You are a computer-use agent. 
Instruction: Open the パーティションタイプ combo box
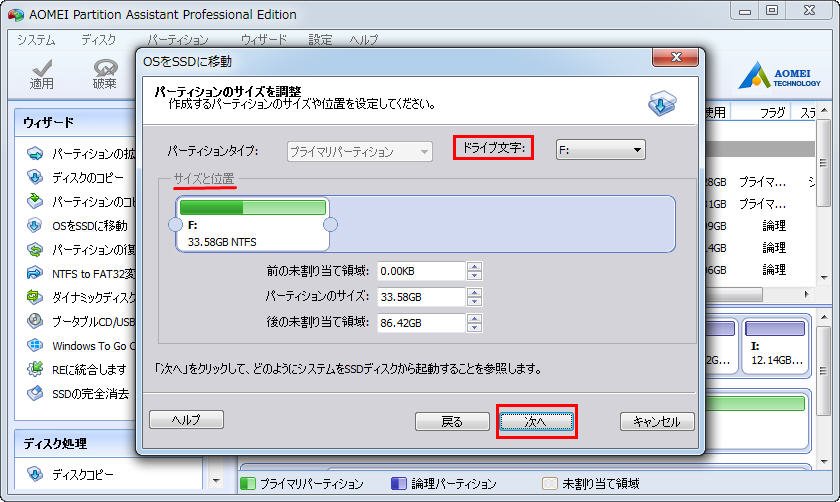tap(359, 152)
